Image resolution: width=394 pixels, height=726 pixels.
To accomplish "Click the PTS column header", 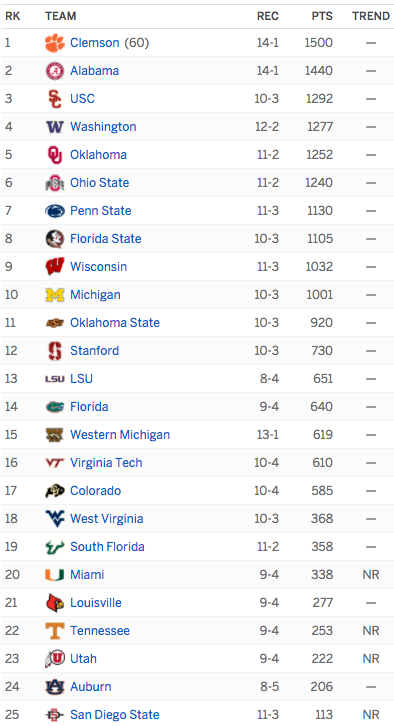I will 322,16.
